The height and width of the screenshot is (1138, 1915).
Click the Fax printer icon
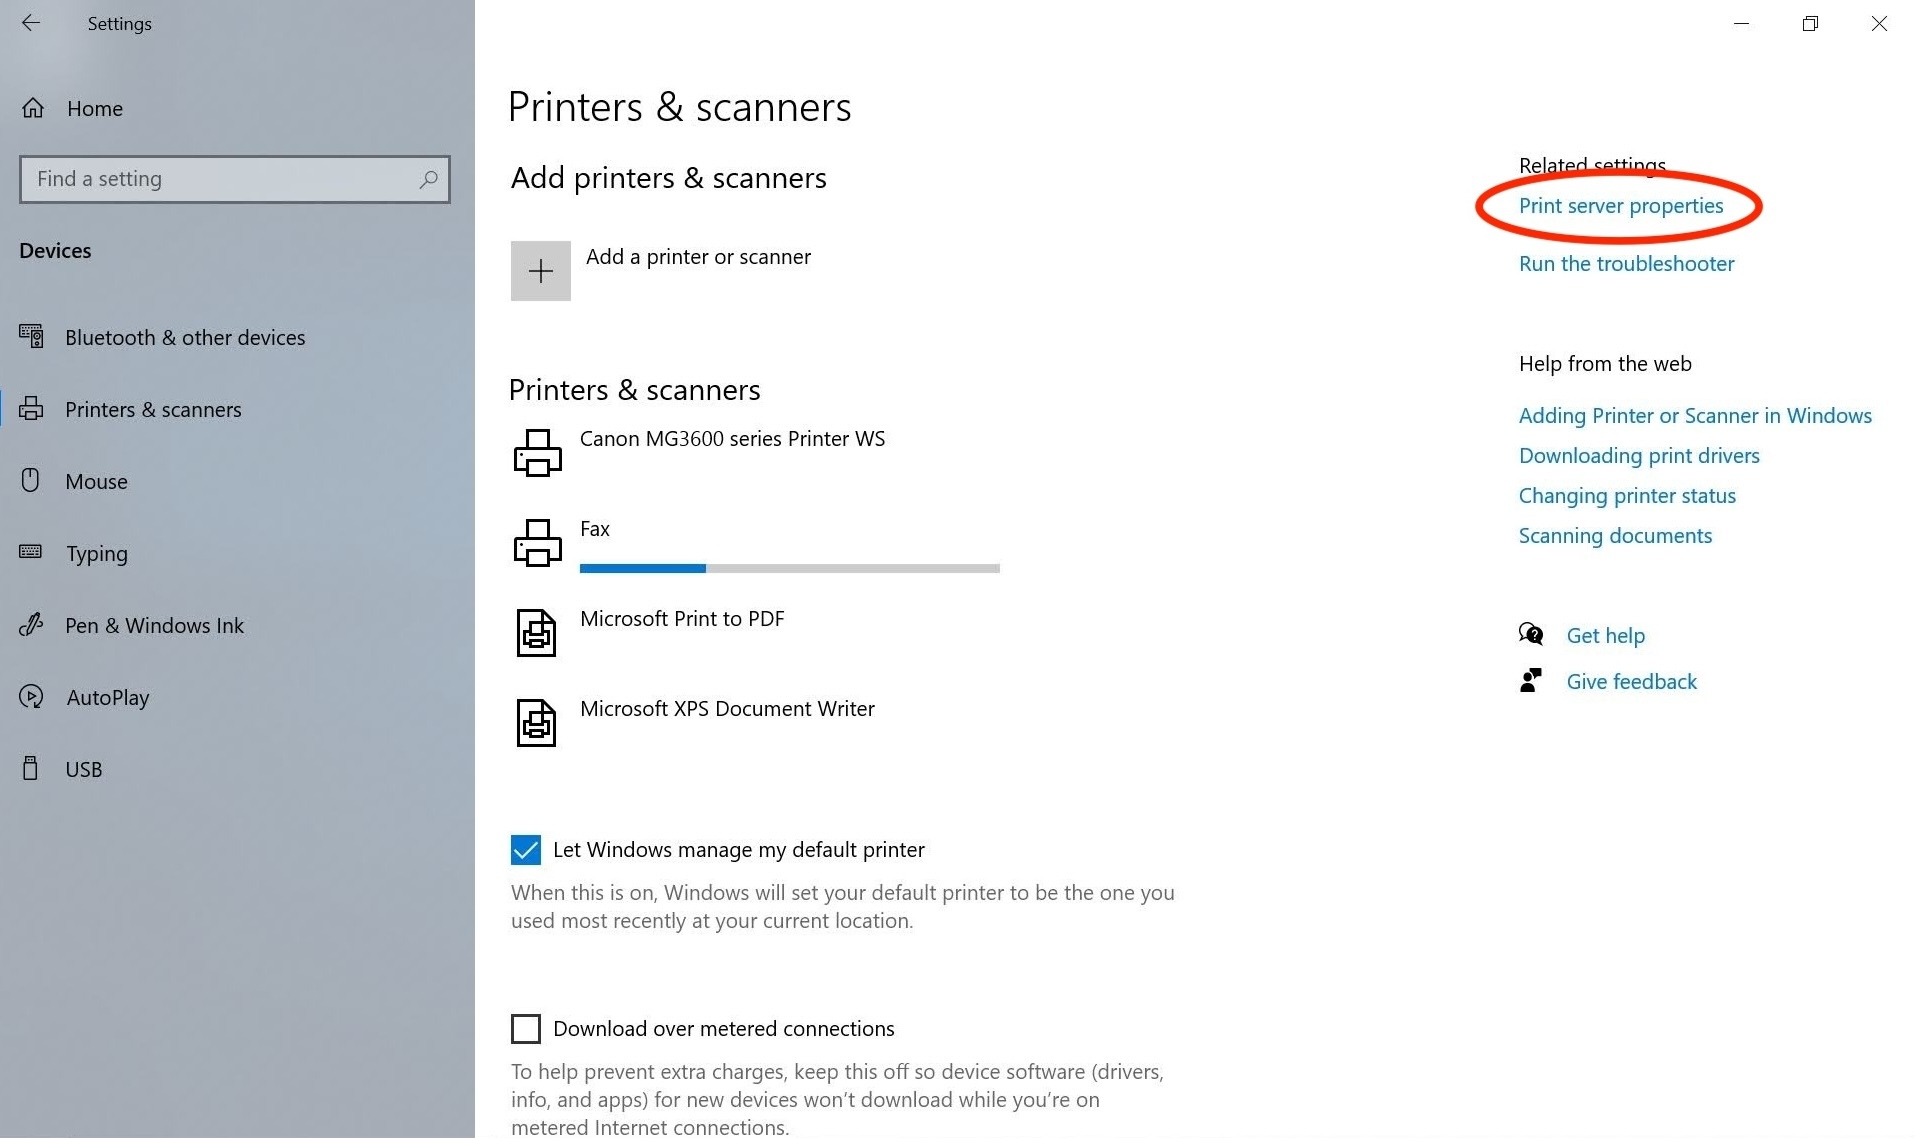[538, 543]
